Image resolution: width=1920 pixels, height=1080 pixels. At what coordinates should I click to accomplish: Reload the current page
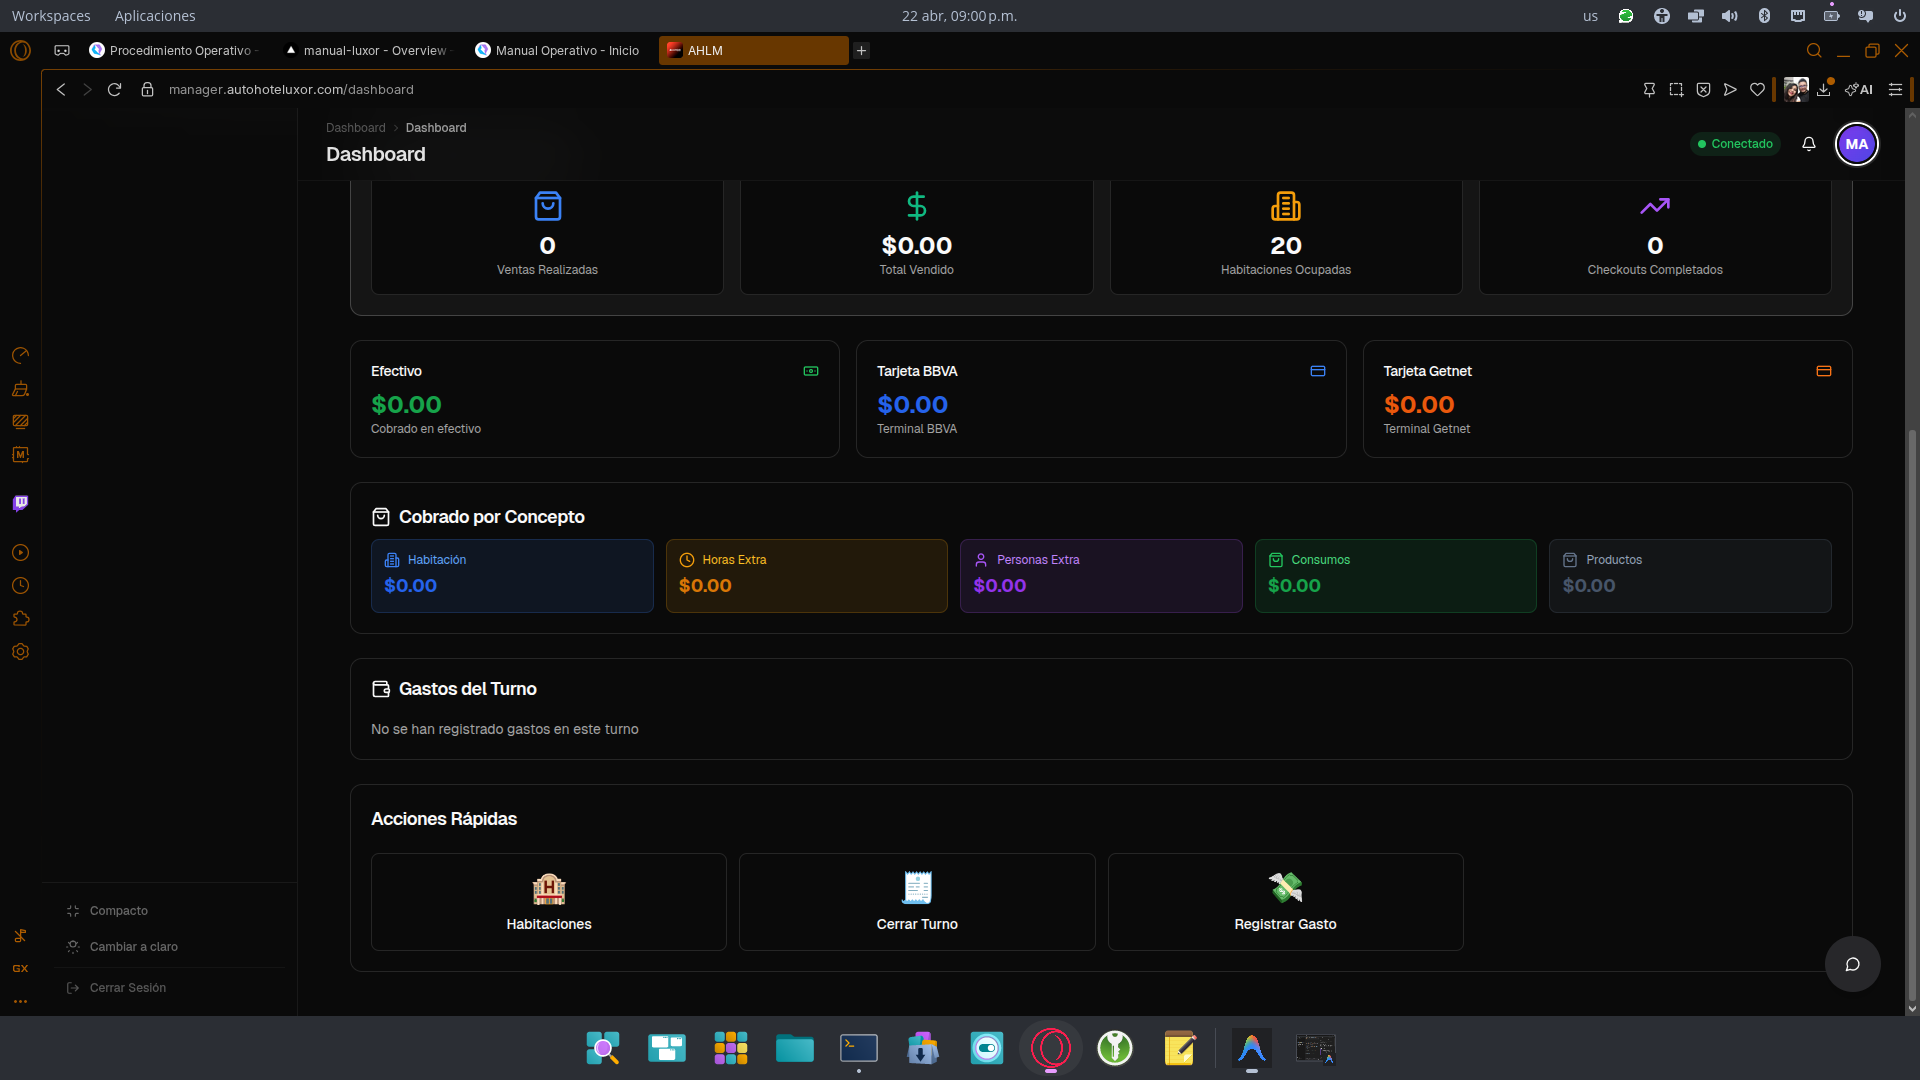[x=114, y=90]
